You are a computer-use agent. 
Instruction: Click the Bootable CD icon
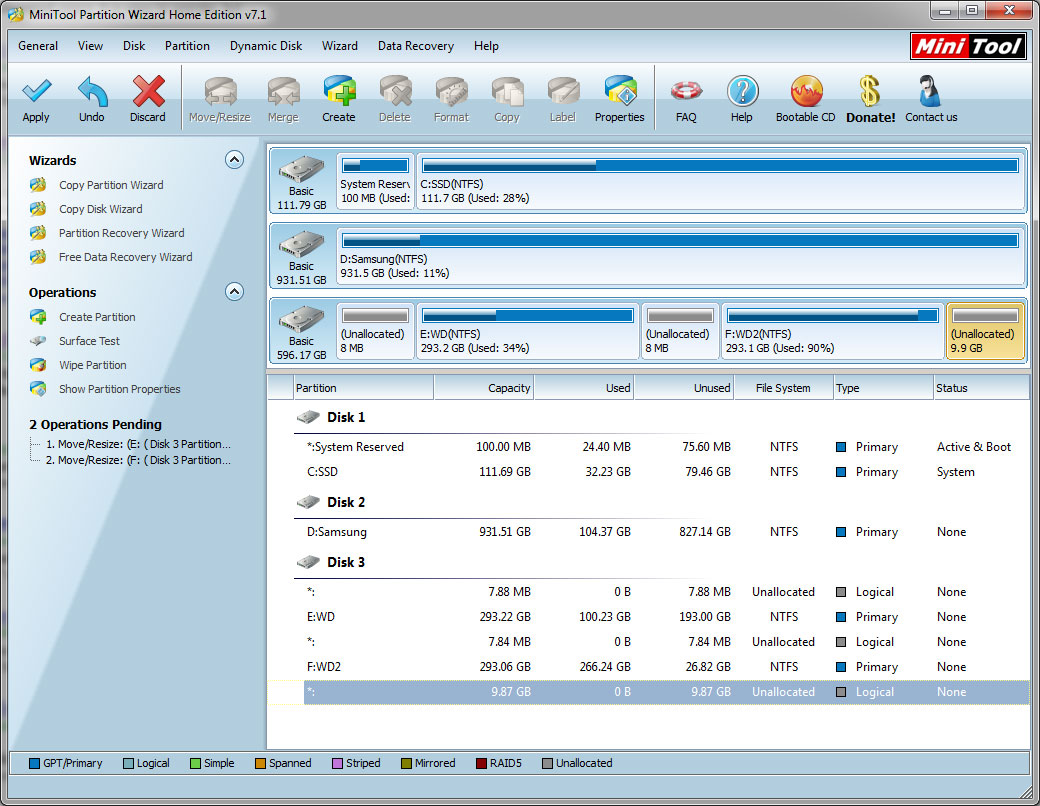click(x=806, y=92)
